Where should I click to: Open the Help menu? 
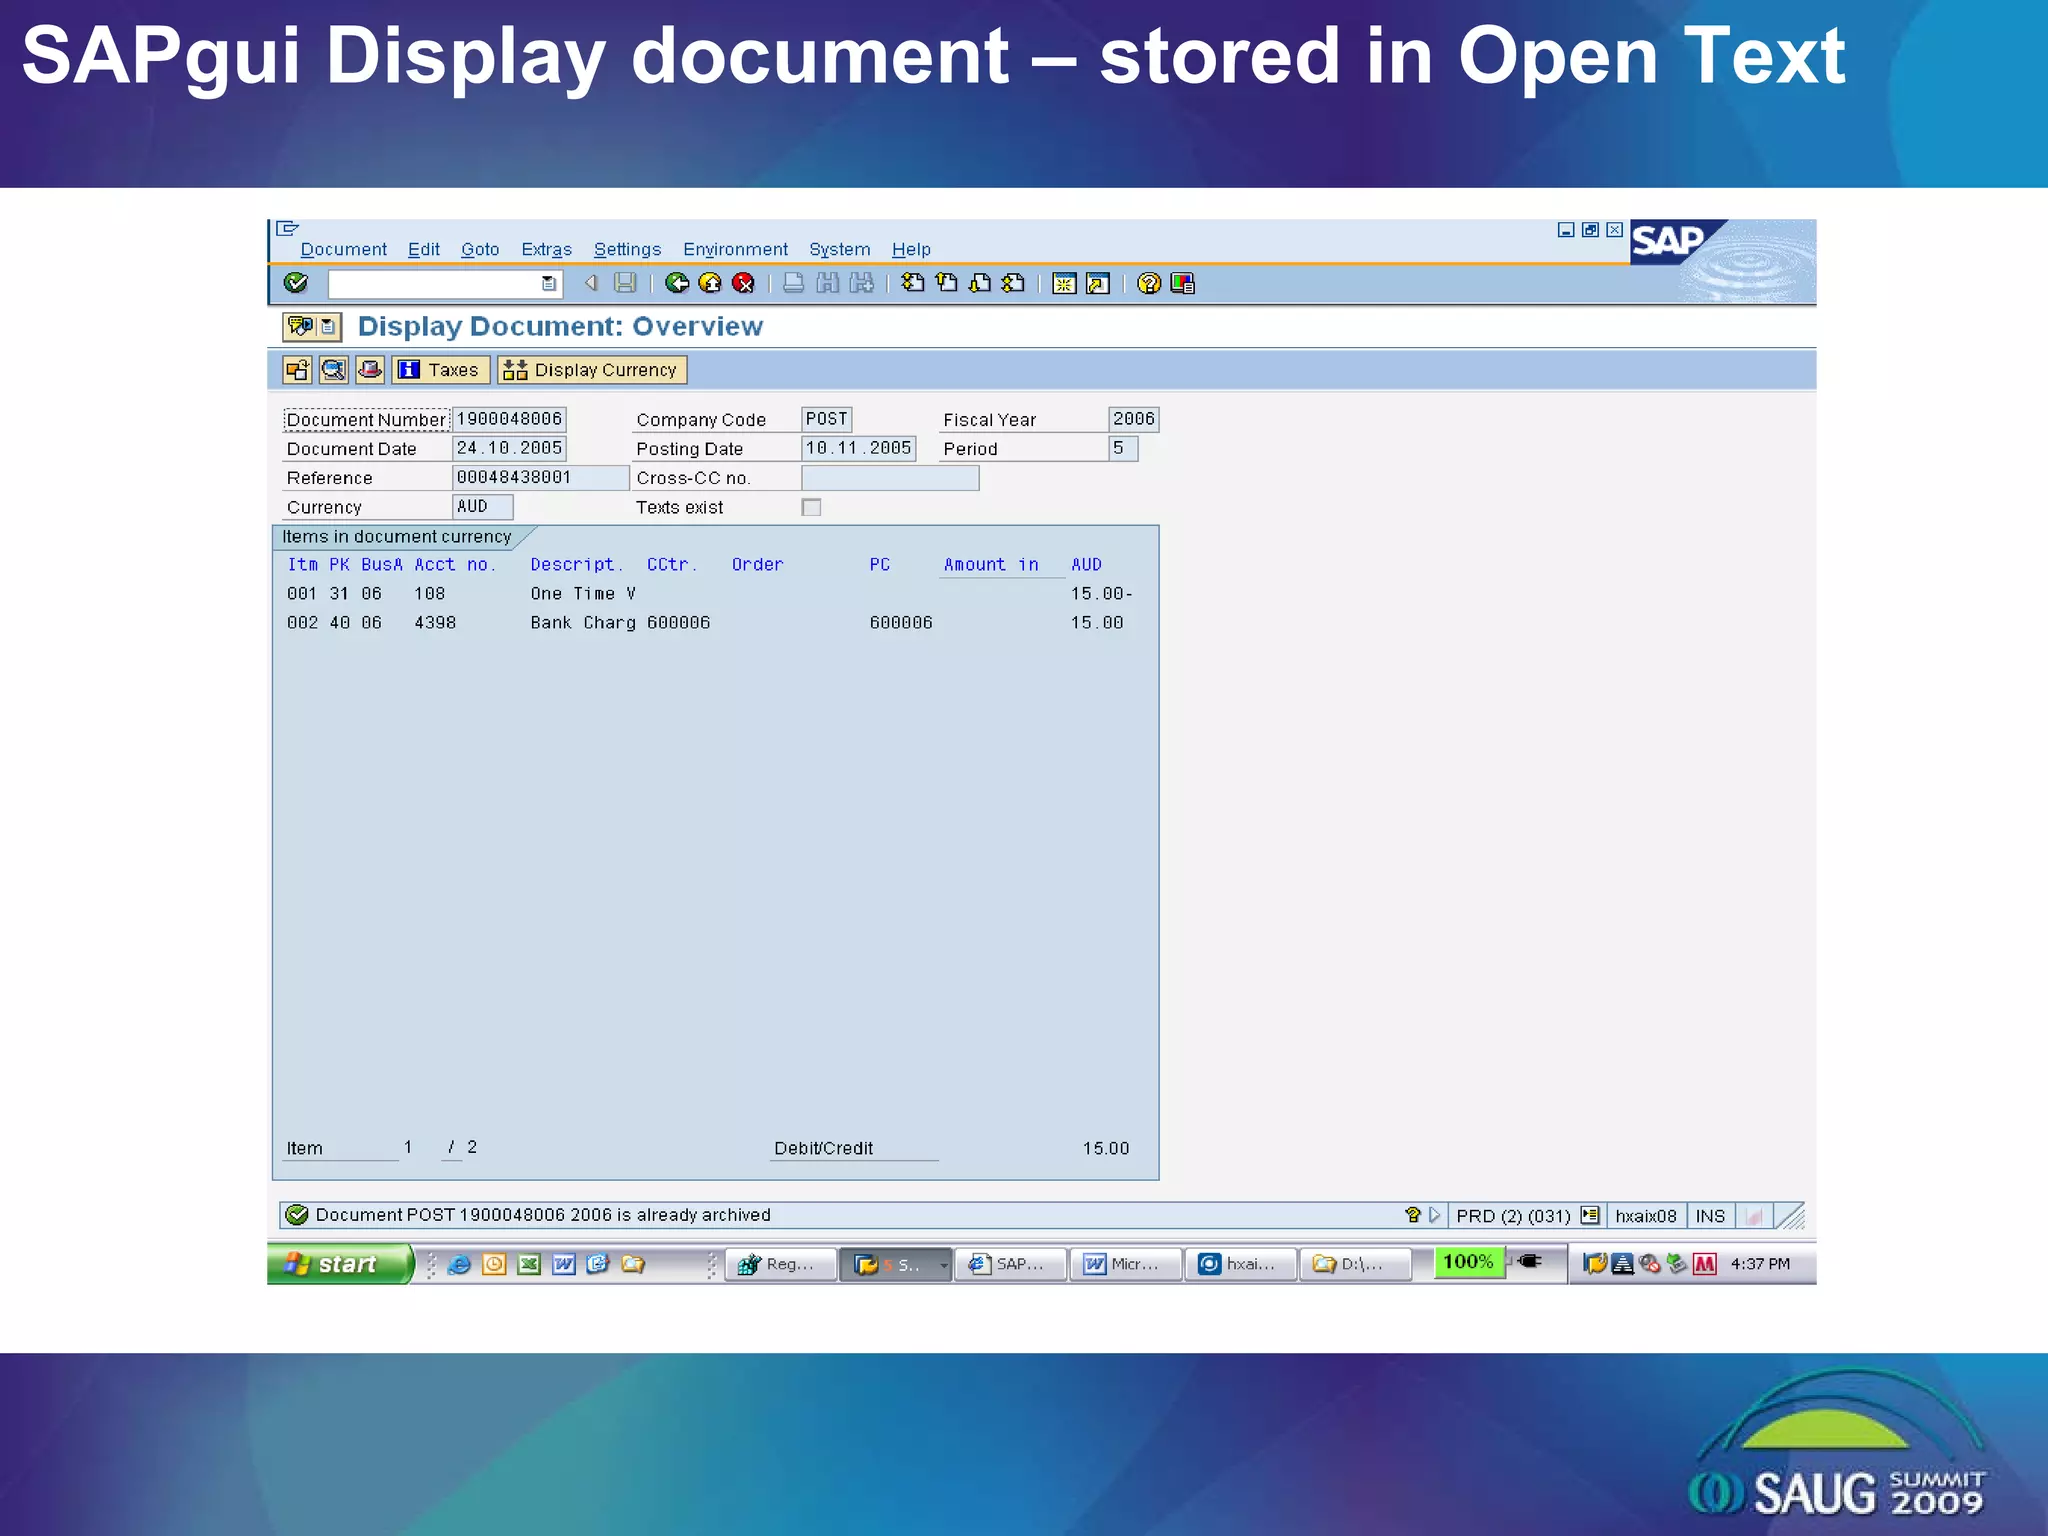click(x=911, y=249)
